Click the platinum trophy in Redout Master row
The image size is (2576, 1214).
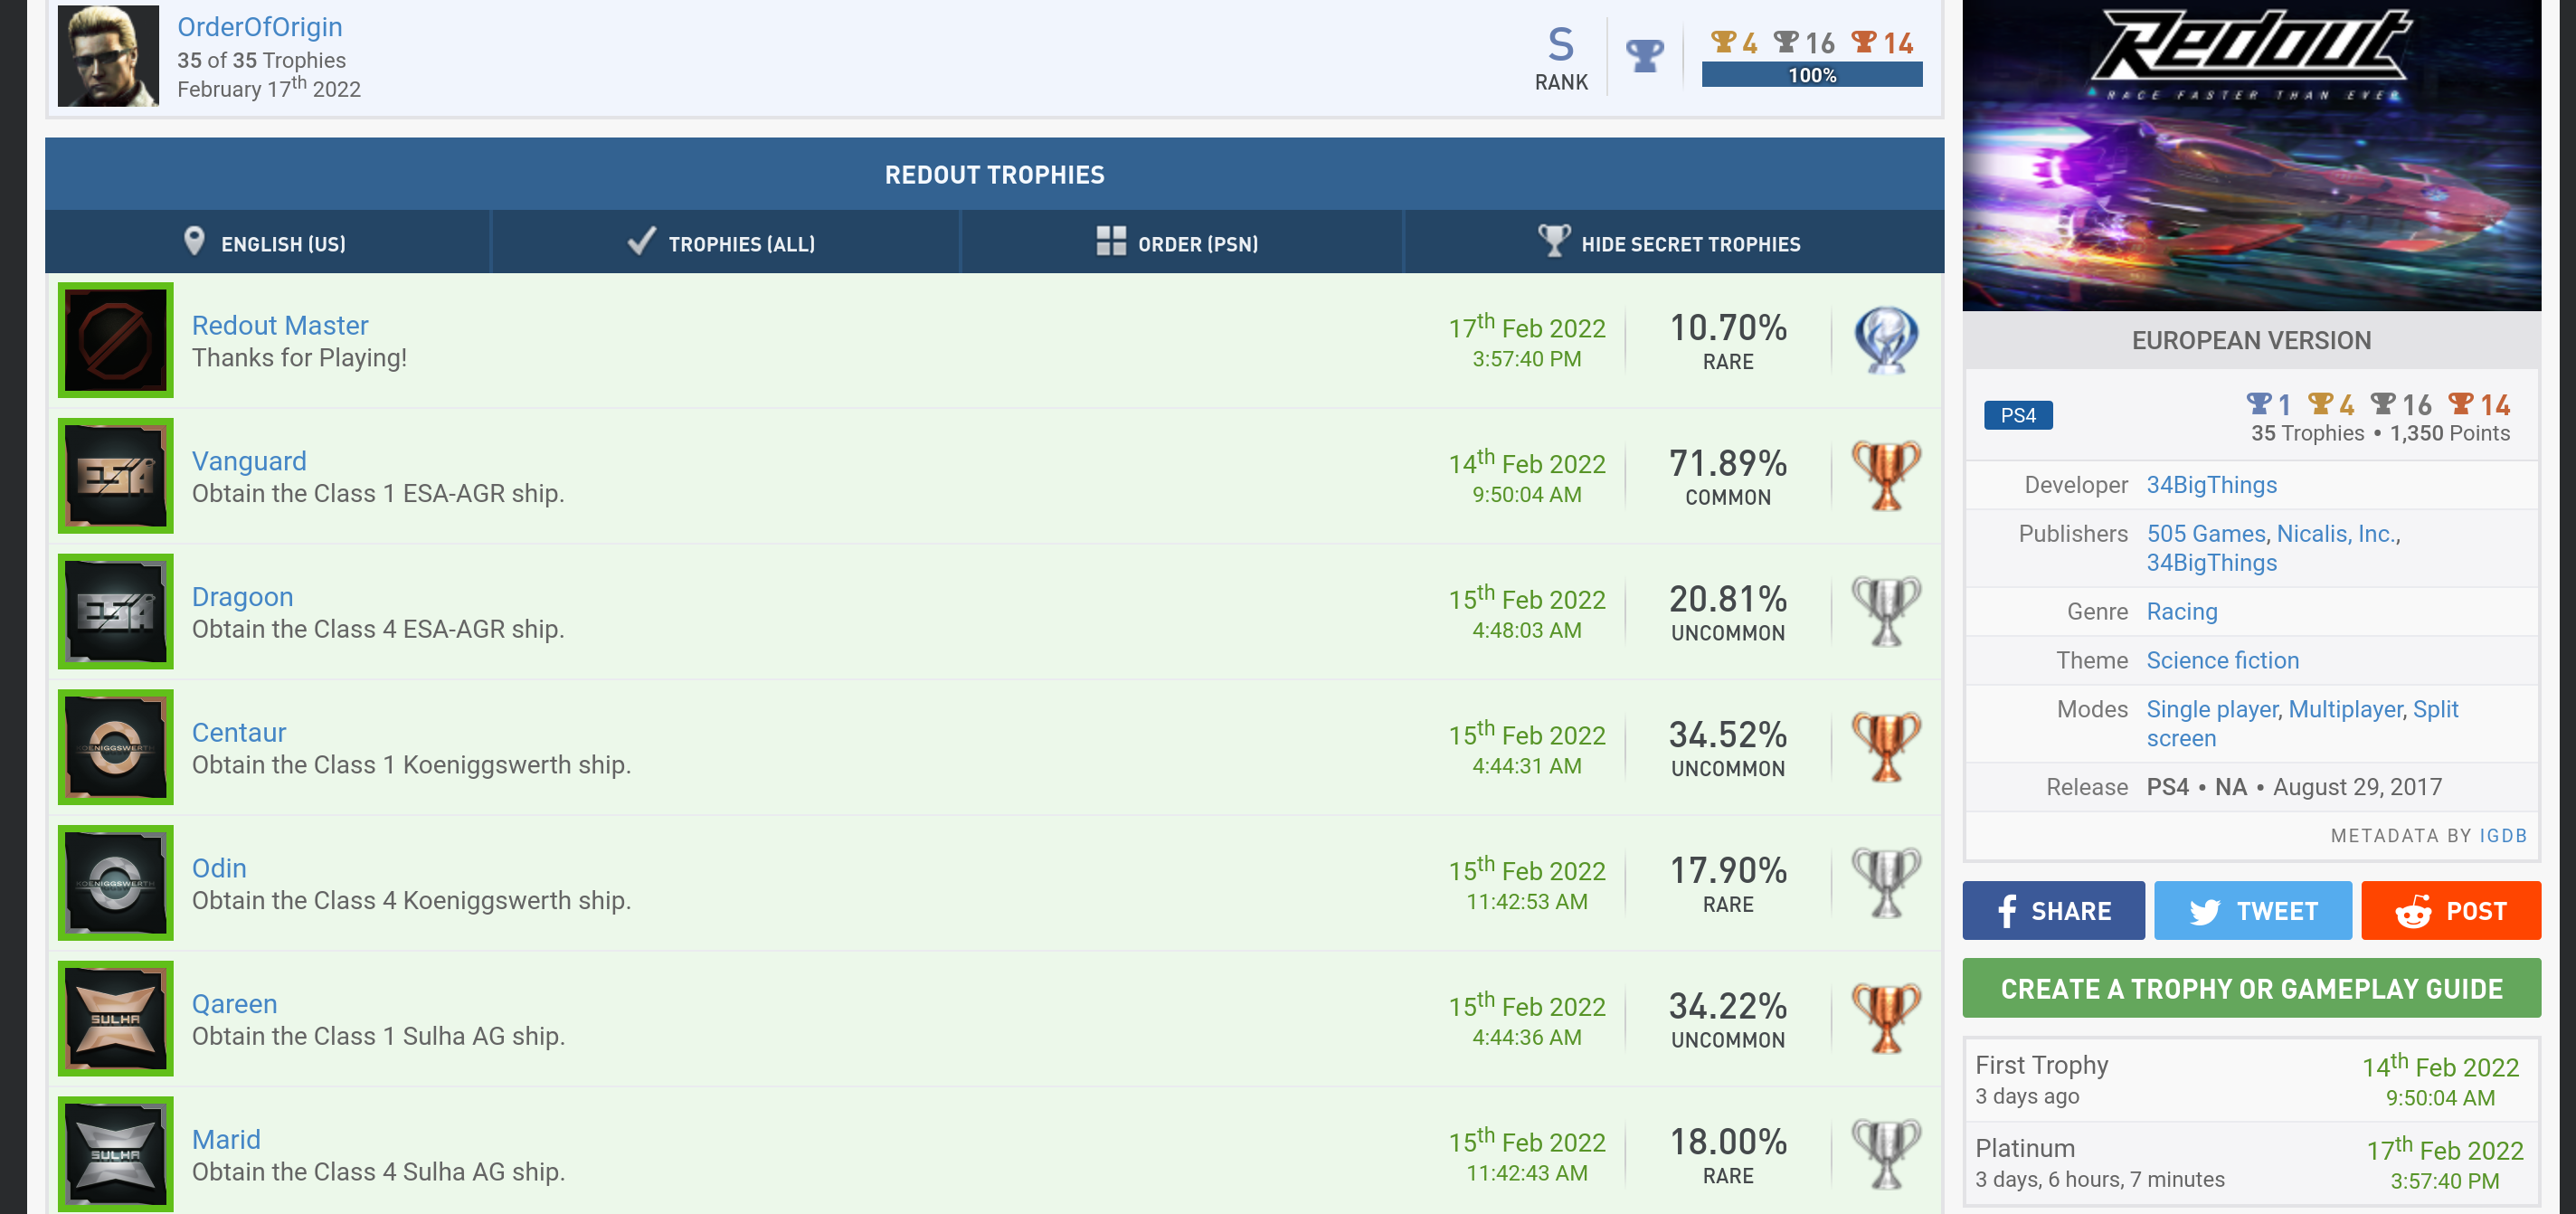(1886, 340)
